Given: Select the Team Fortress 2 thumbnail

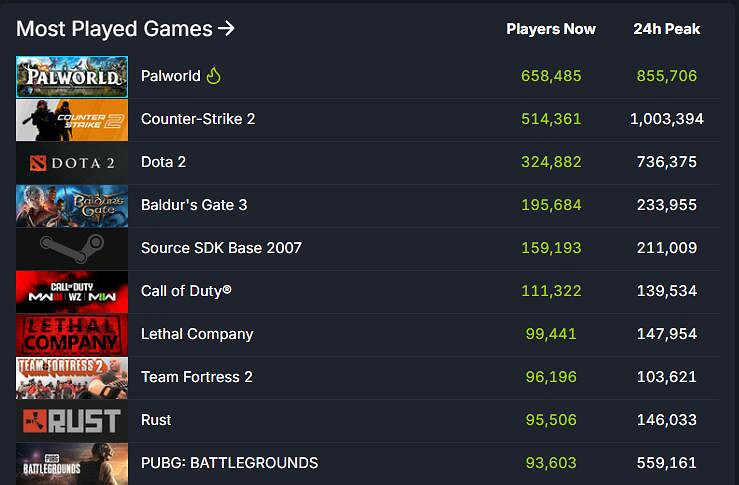Looking at the screenshot, I should [x=72, y=378].
